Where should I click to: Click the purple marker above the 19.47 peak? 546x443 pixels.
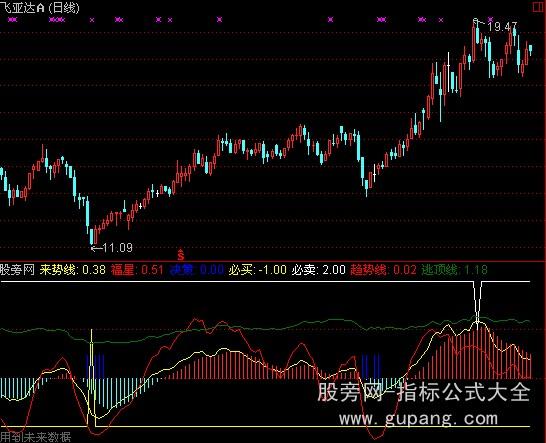pos(490,19)
